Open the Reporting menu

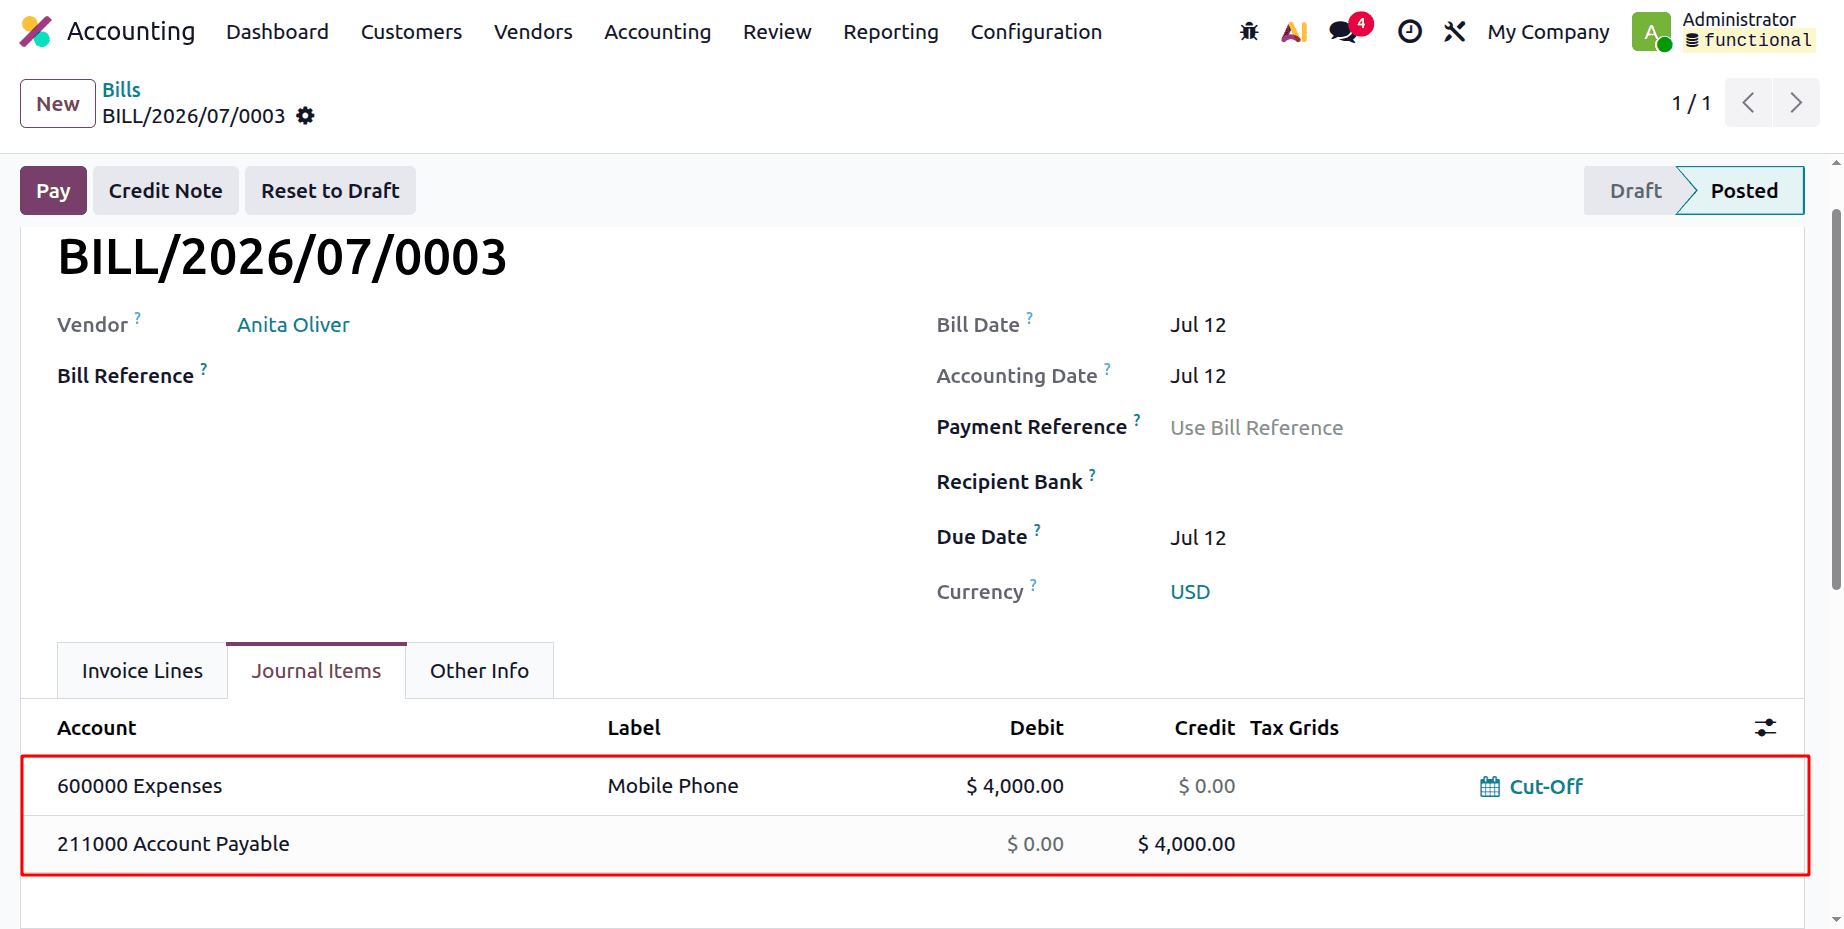pos(891,32)
